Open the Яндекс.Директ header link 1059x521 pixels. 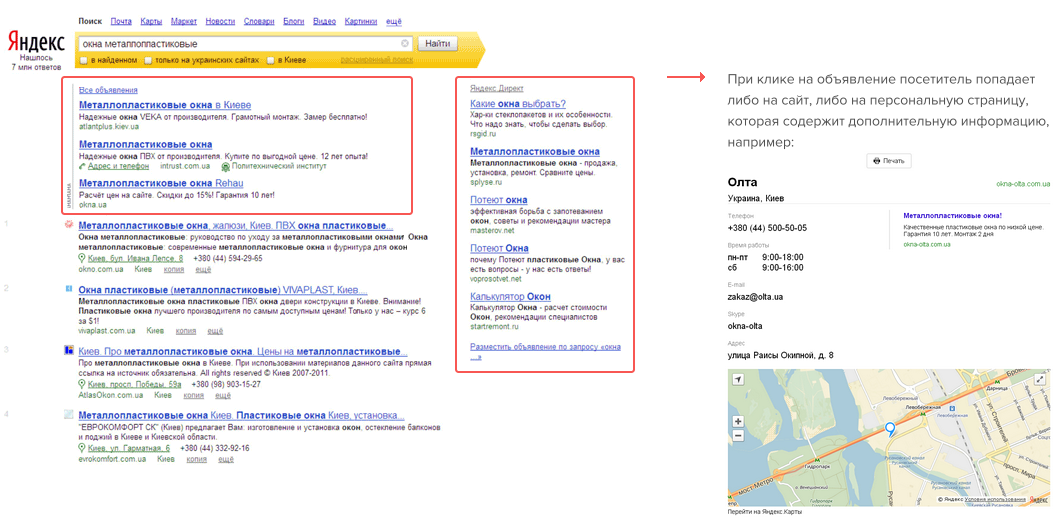pyautogui.click(x=496, y=89)
